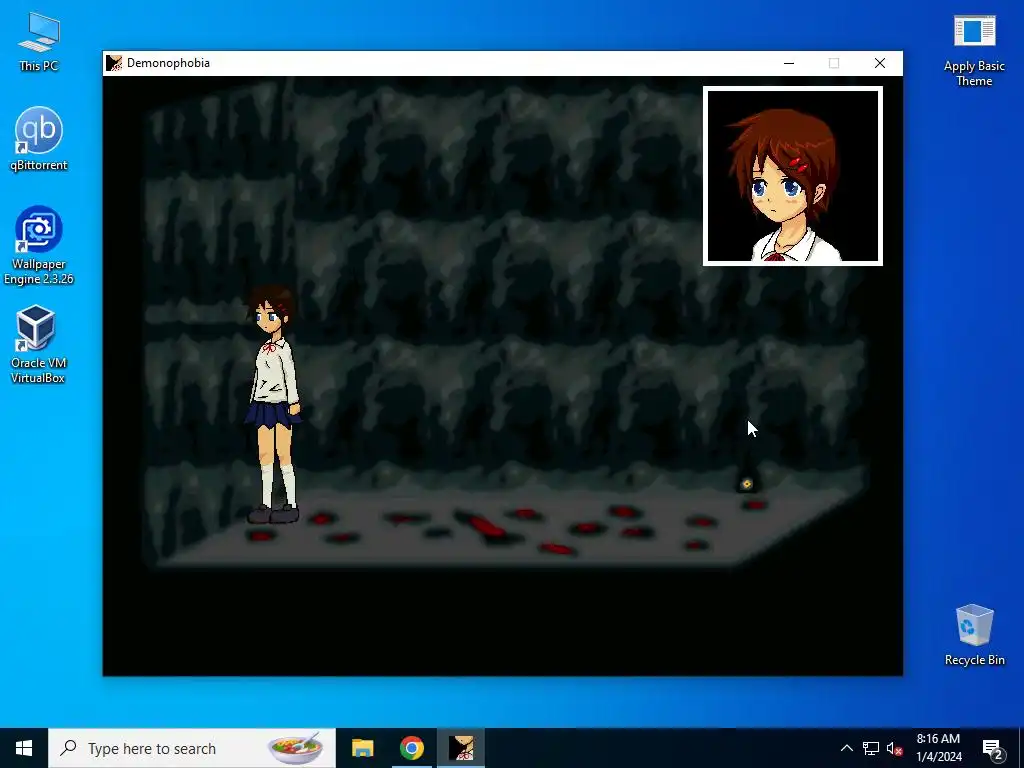Open the notification center icon

(x=993, y=748)
